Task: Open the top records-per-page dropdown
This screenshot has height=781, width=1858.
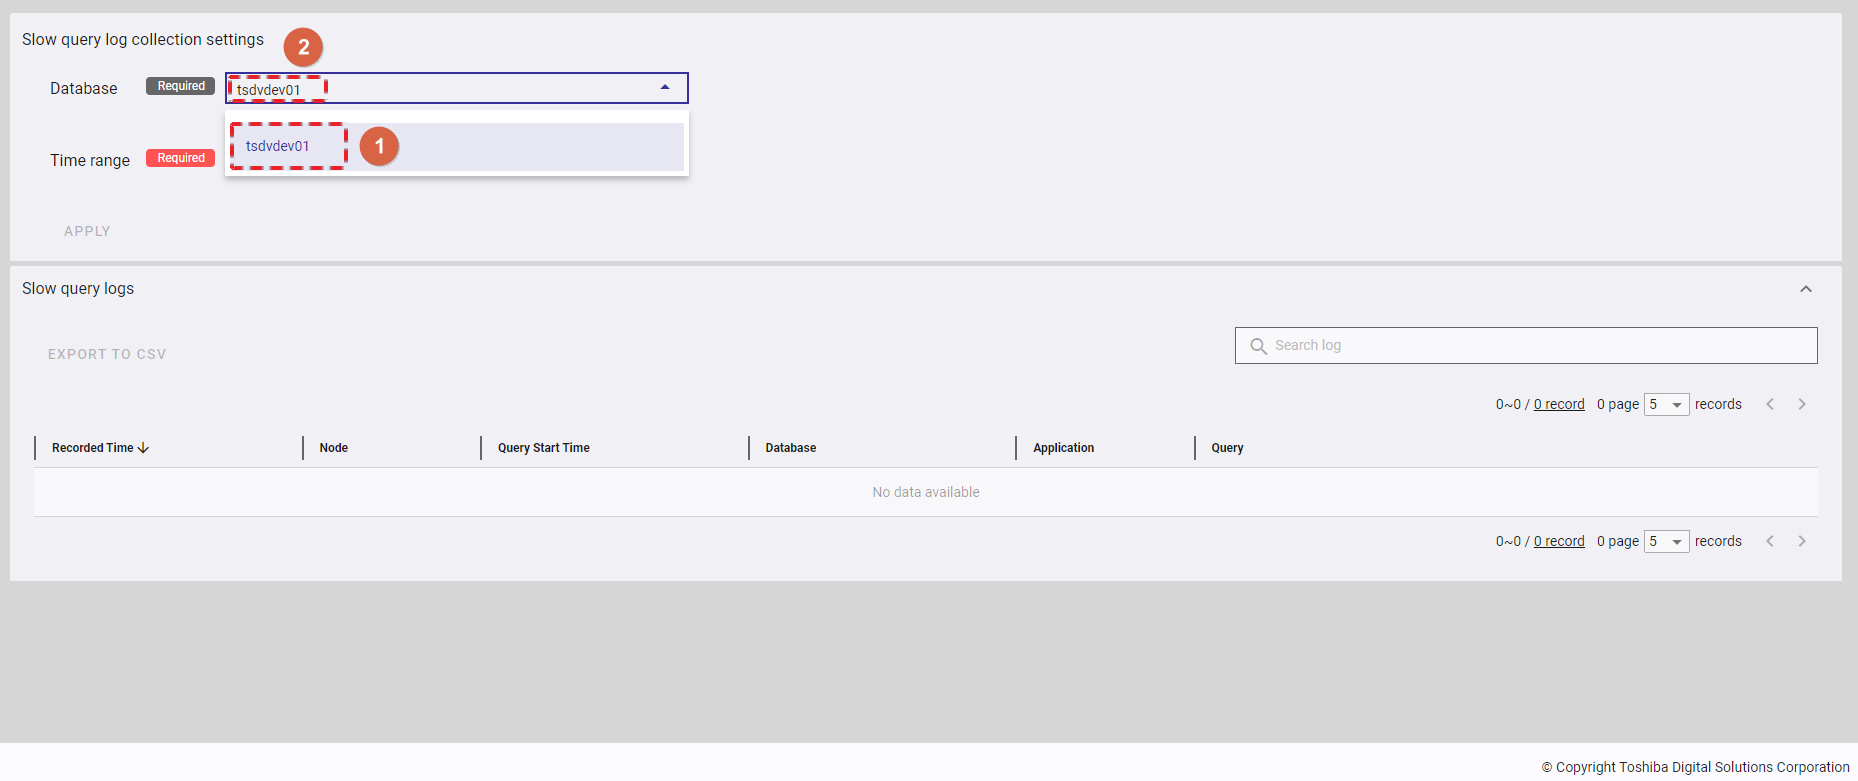Action: tap(1666, 404)
